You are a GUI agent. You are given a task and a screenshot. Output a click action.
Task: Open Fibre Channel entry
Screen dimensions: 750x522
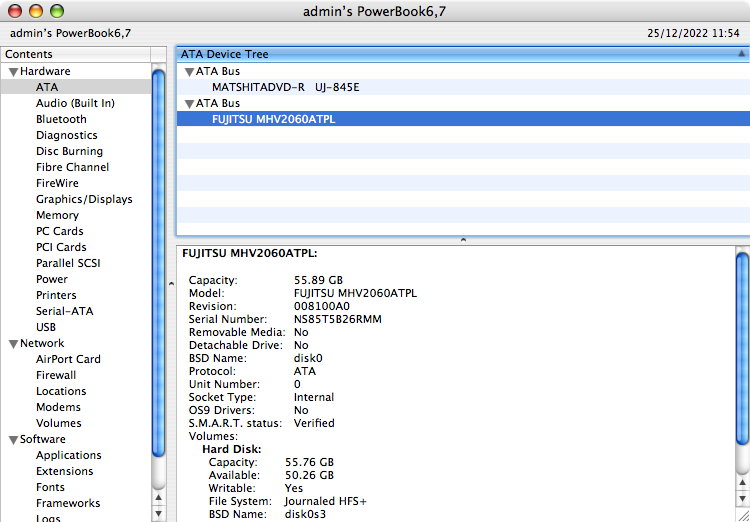[x=72, y=167]
